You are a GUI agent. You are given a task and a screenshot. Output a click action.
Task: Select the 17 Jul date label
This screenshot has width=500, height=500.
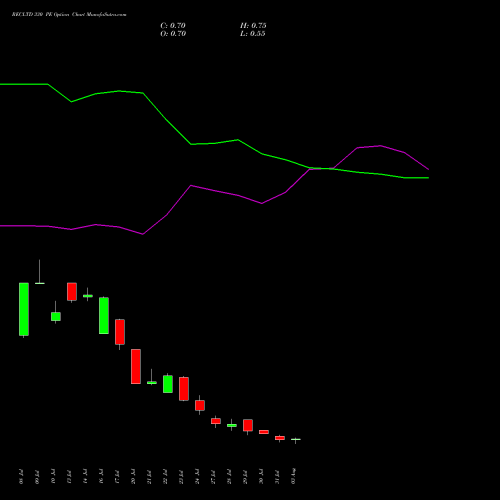click(x=117, y=477)
